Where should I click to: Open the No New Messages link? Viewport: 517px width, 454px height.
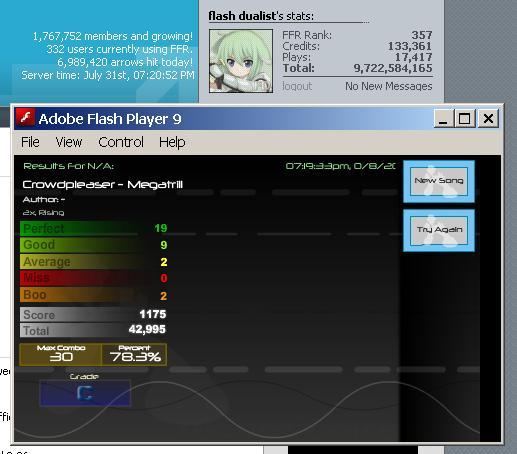388,86
